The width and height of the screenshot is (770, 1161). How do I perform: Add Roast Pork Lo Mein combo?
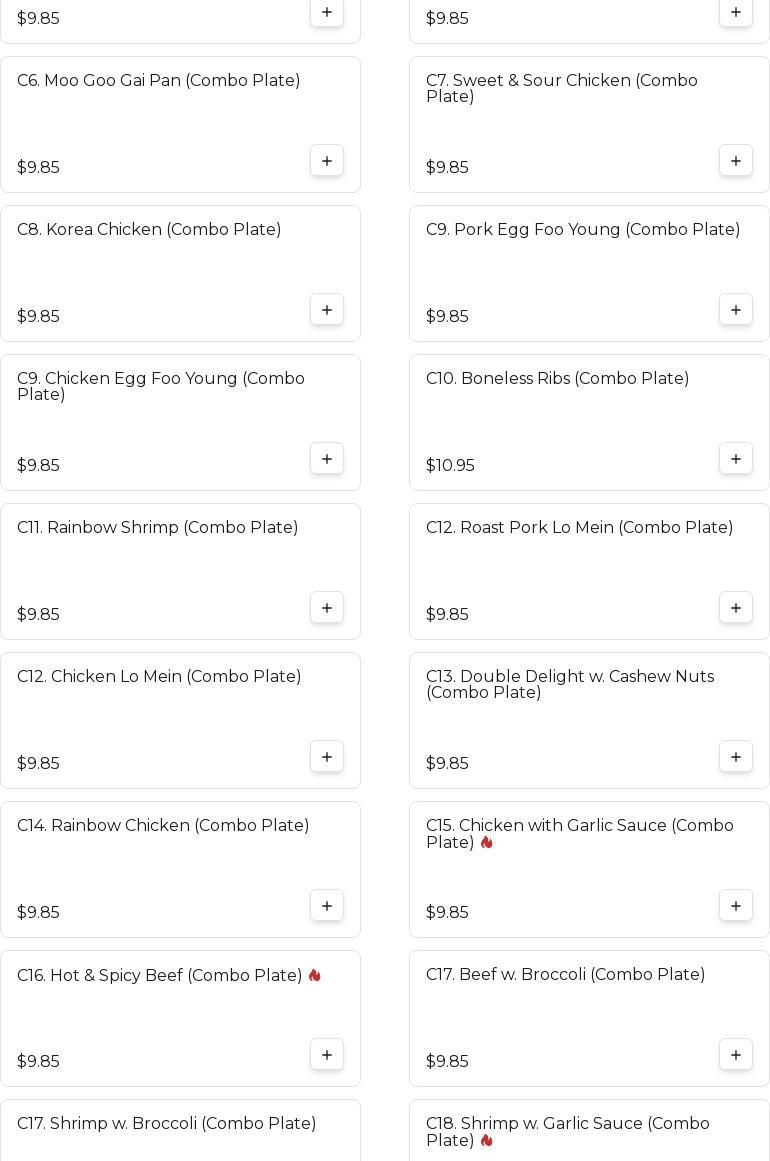click(x=736, y=608)
